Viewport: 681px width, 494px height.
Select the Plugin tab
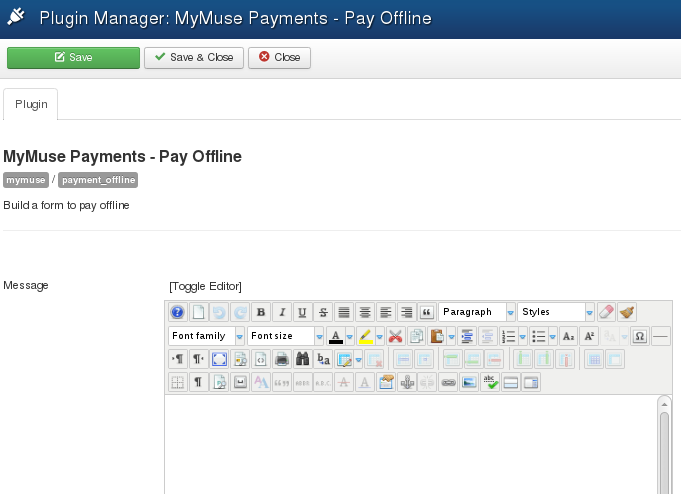[31, 104]
